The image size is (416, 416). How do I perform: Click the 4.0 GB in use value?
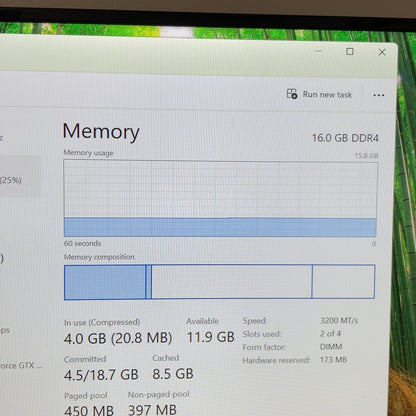(85, 339)
